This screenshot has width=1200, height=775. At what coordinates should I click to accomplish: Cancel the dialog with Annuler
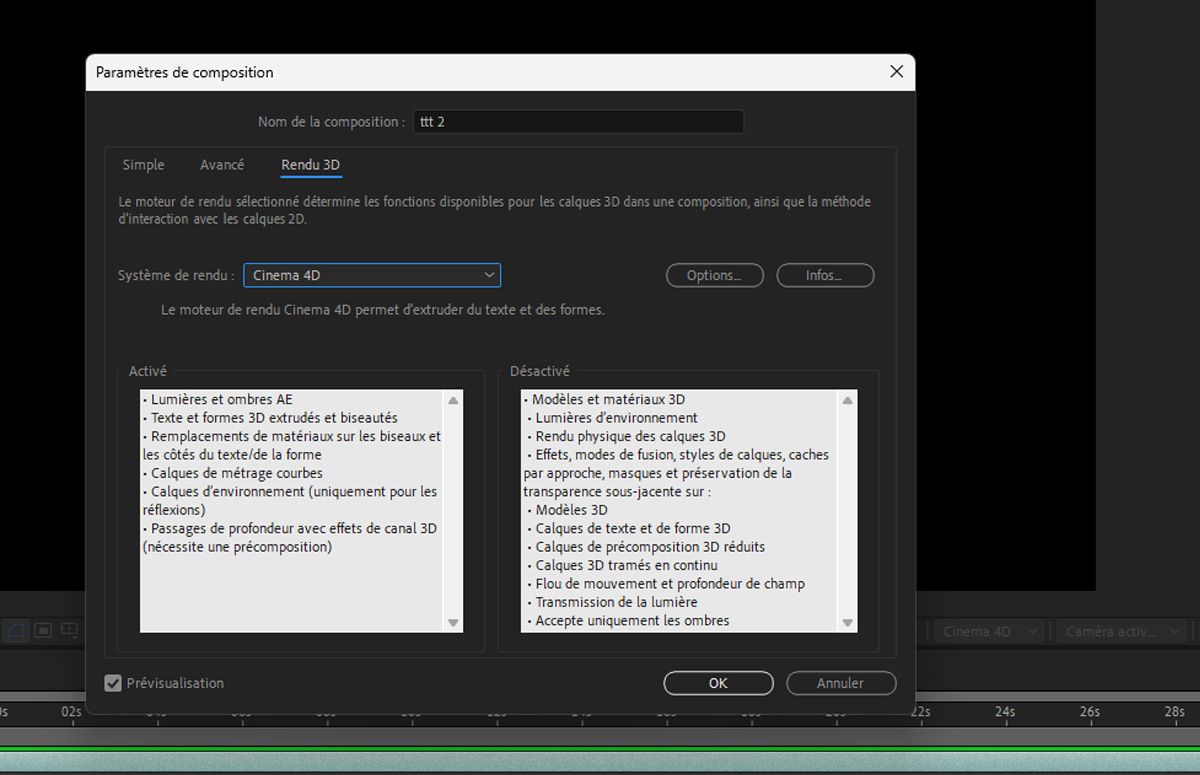click(840, 683)
